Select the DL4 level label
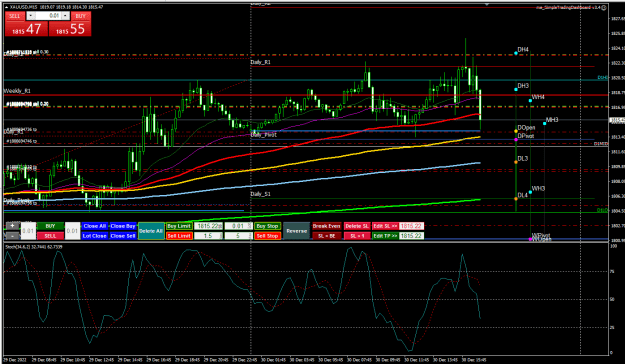 [523, 195]
